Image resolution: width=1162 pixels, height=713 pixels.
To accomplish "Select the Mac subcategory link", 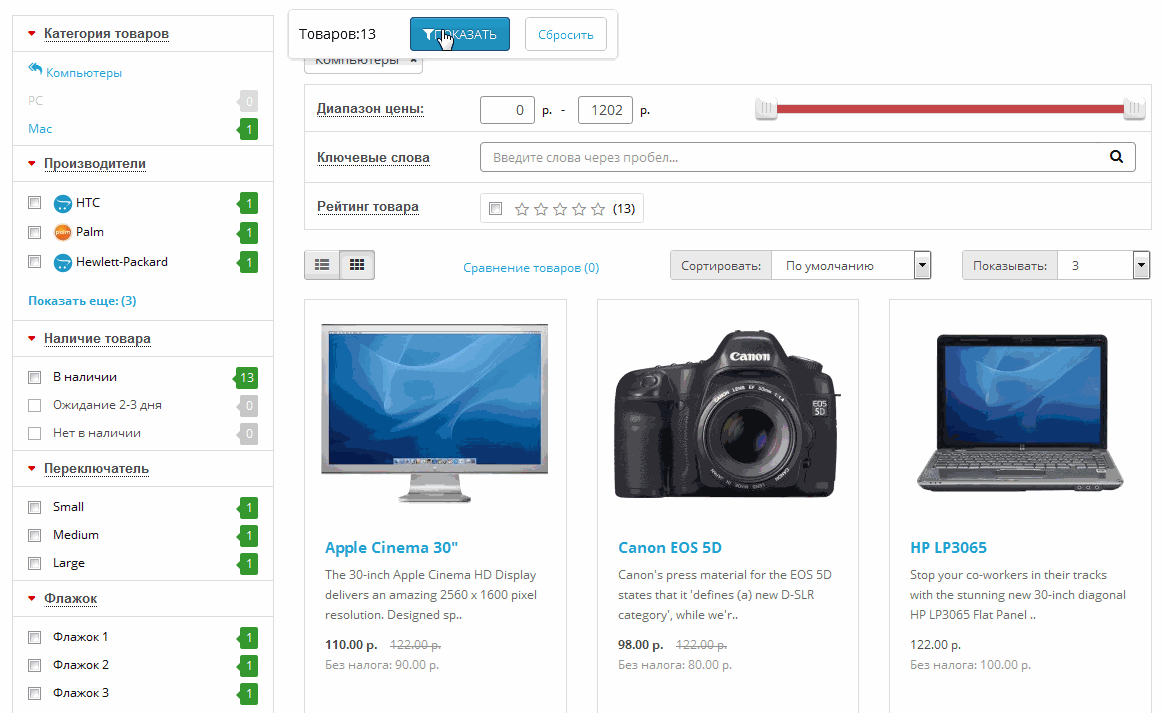I will 40,129.
